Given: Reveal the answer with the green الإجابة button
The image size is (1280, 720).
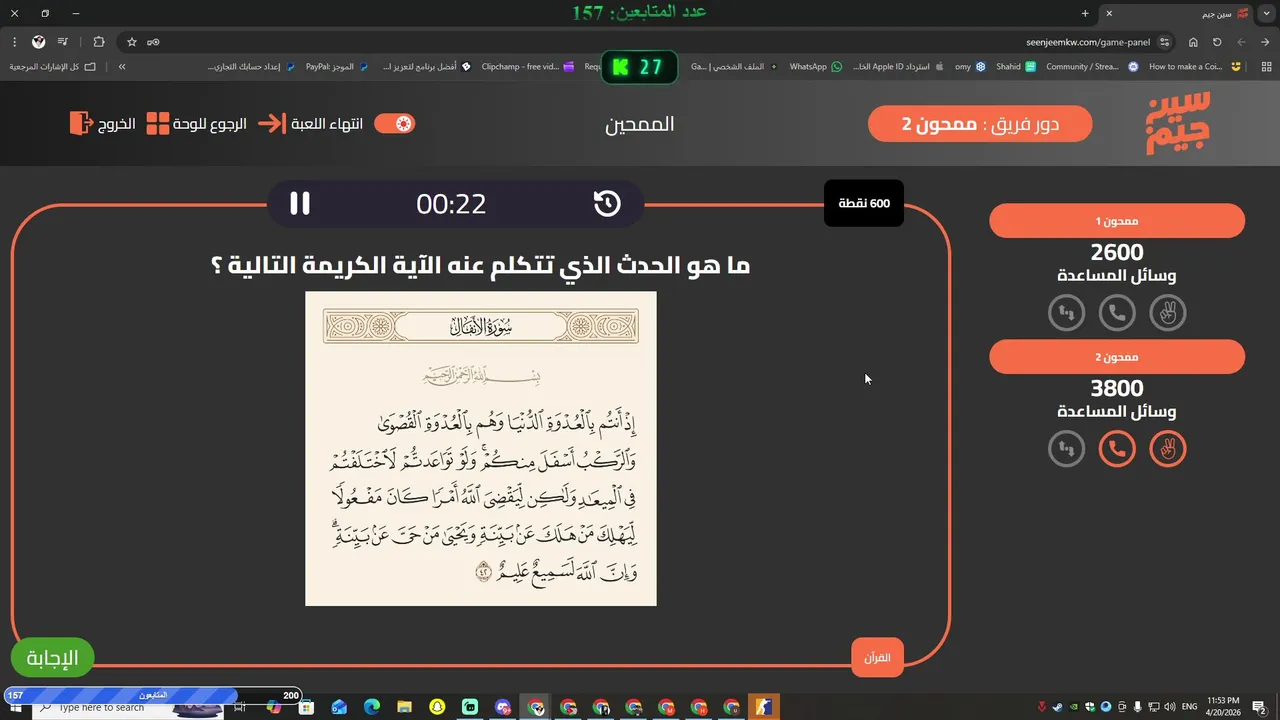Looking at the screenshot, I should tap(52, 658).
